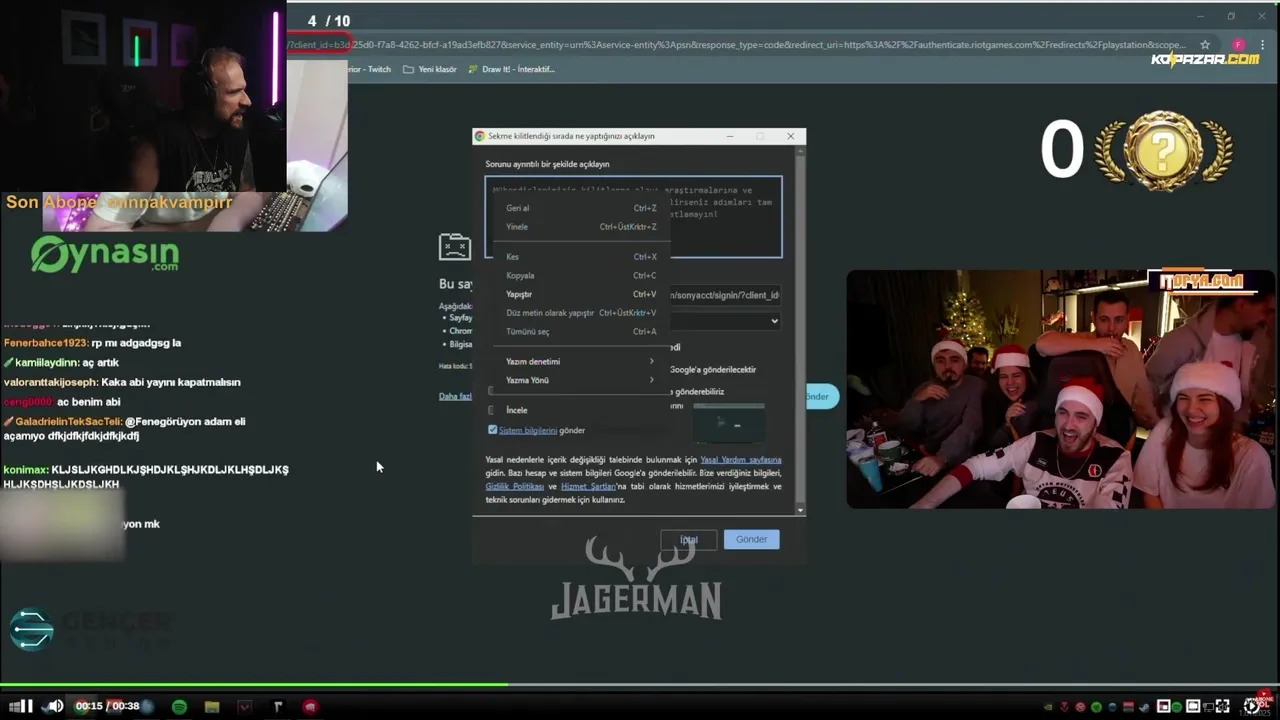Image resolution: width=1280 pixels, height=720 pixels.
Task: Open the Yeni klasör bookmark folder
Action: point(430,69)
